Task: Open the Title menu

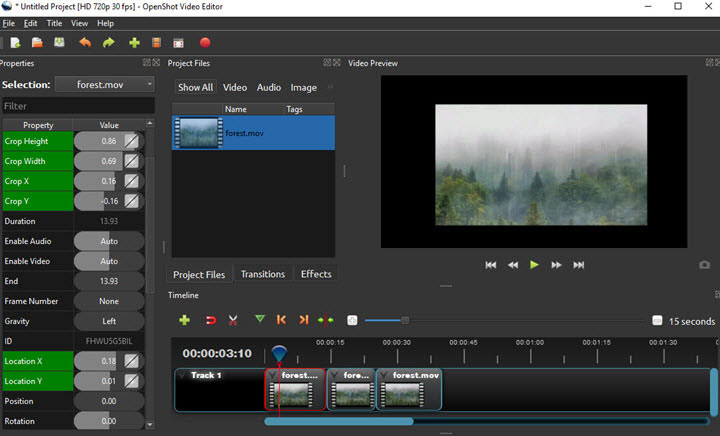Action: 54,23
